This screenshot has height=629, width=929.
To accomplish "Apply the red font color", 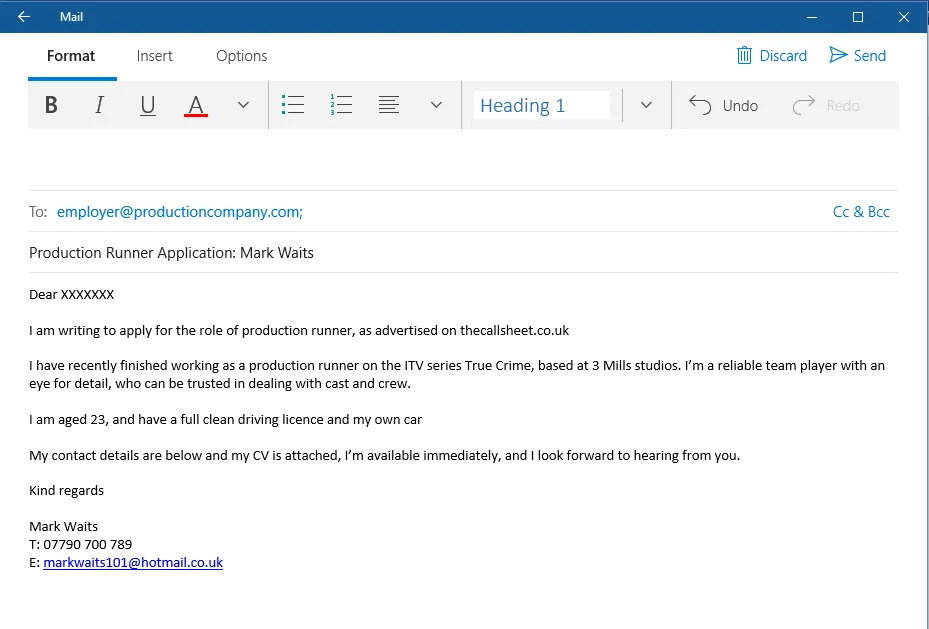I will [x=195, y=104].
